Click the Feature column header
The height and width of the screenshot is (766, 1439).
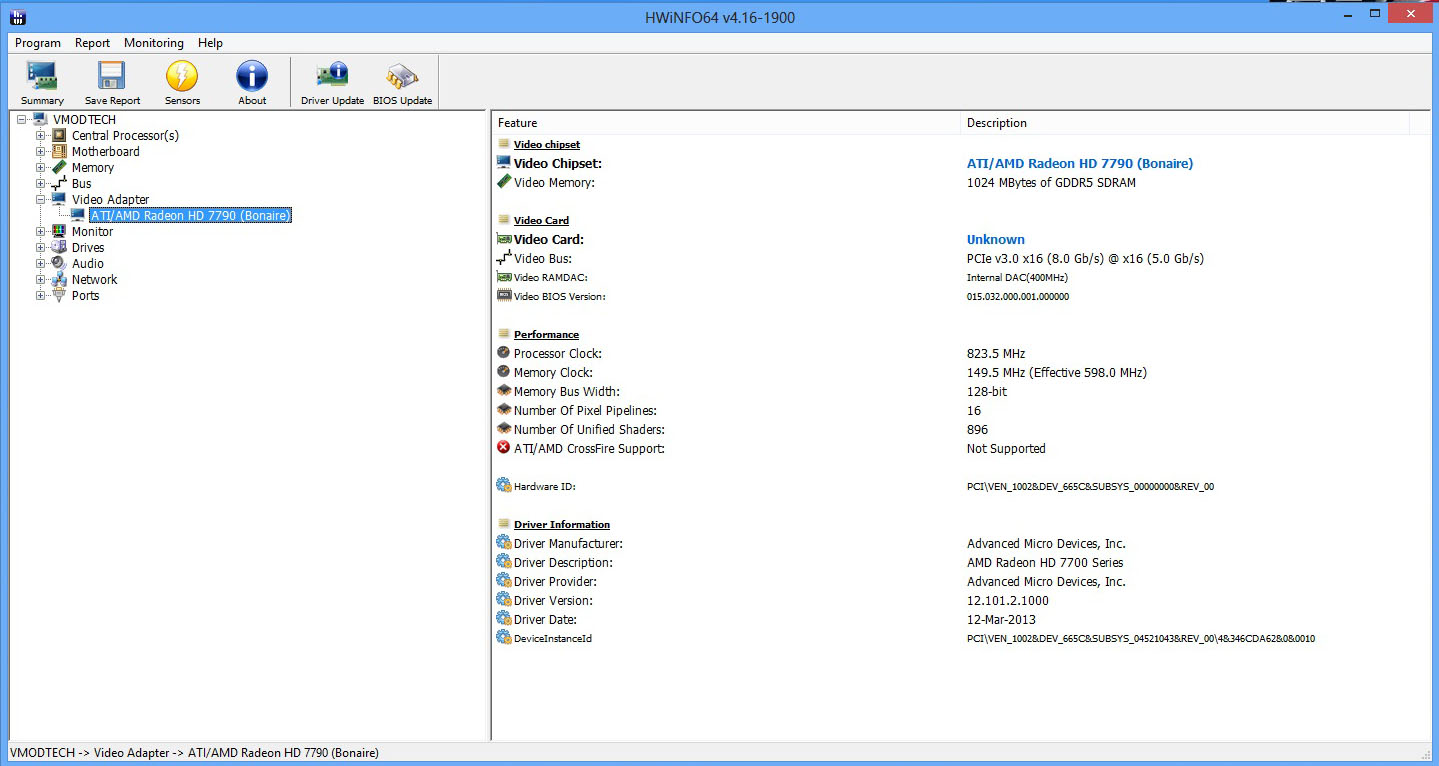tap(726, 123)
